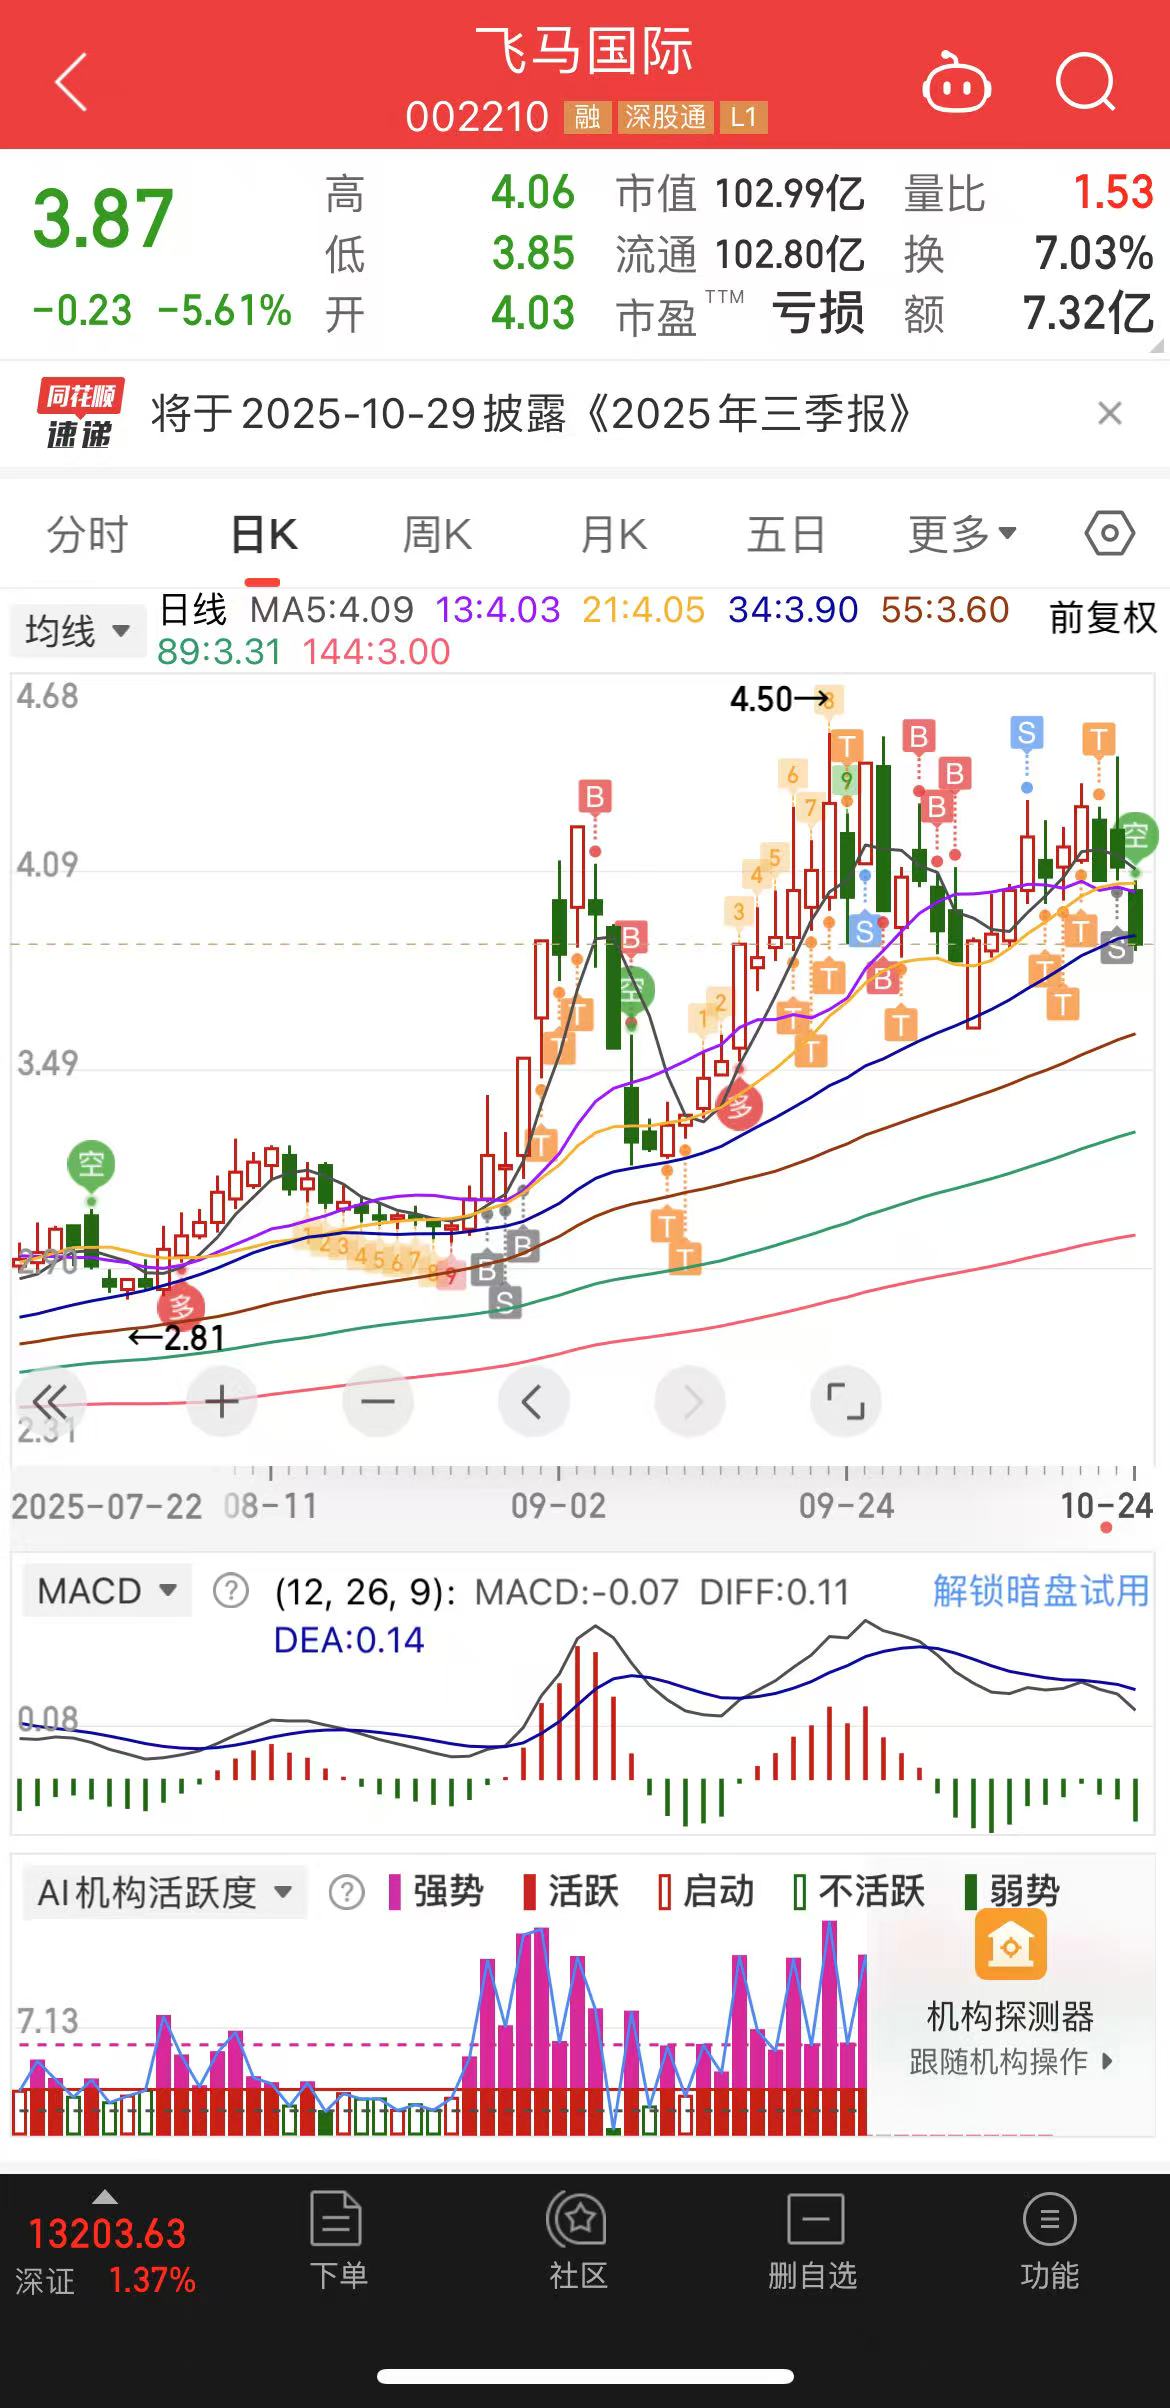Tap 删自选 remove watchlist icon
The image size is (1170, 2408).
click(x=815, y=2220)
